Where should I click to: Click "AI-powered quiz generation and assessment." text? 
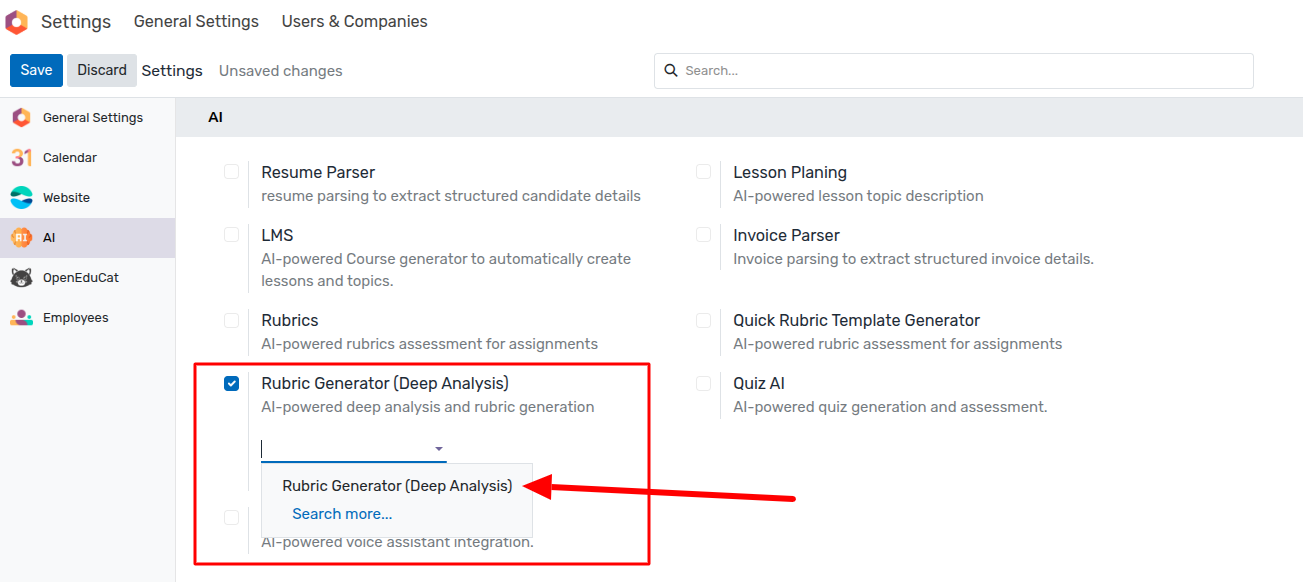tap(890, 407)
